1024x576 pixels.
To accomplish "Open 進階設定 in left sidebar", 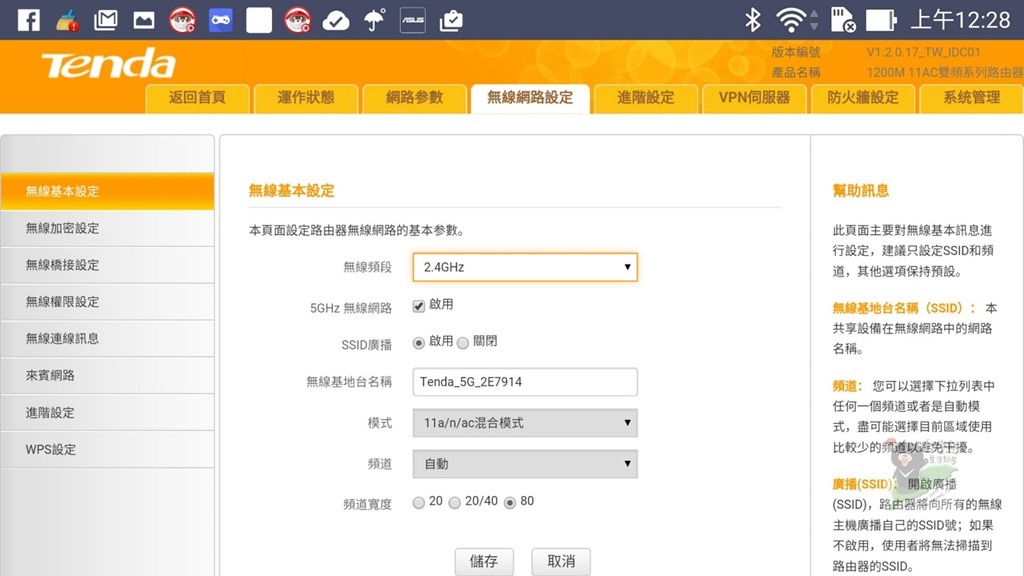I will coord(108,413).
